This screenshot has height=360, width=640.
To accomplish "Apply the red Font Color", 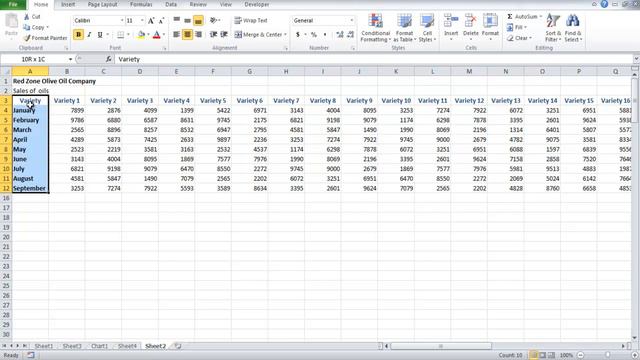I will (x=156, y=35).
